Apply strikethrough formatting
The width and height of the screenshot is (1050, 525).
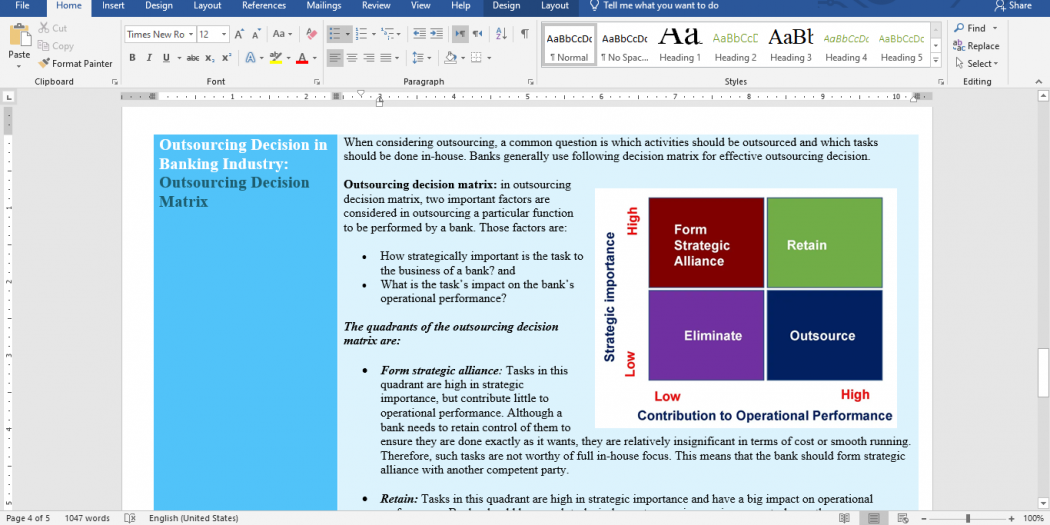[192, 58]
